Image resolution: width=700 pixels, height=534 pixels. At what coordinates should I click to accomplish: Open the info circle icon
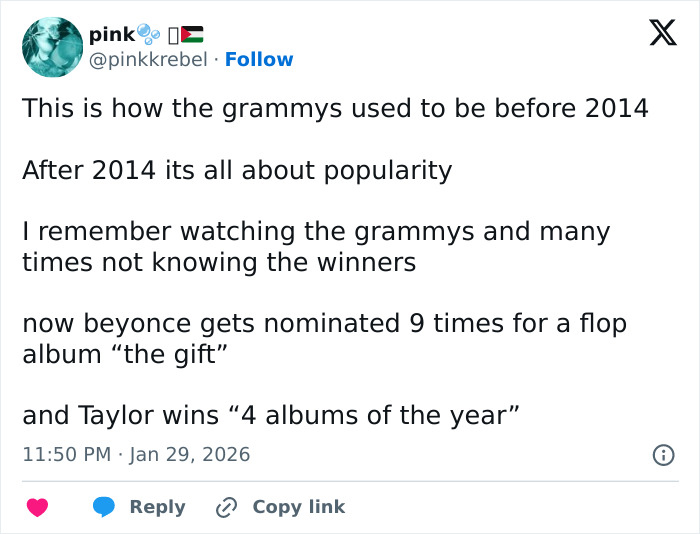[x=662, y=455]
